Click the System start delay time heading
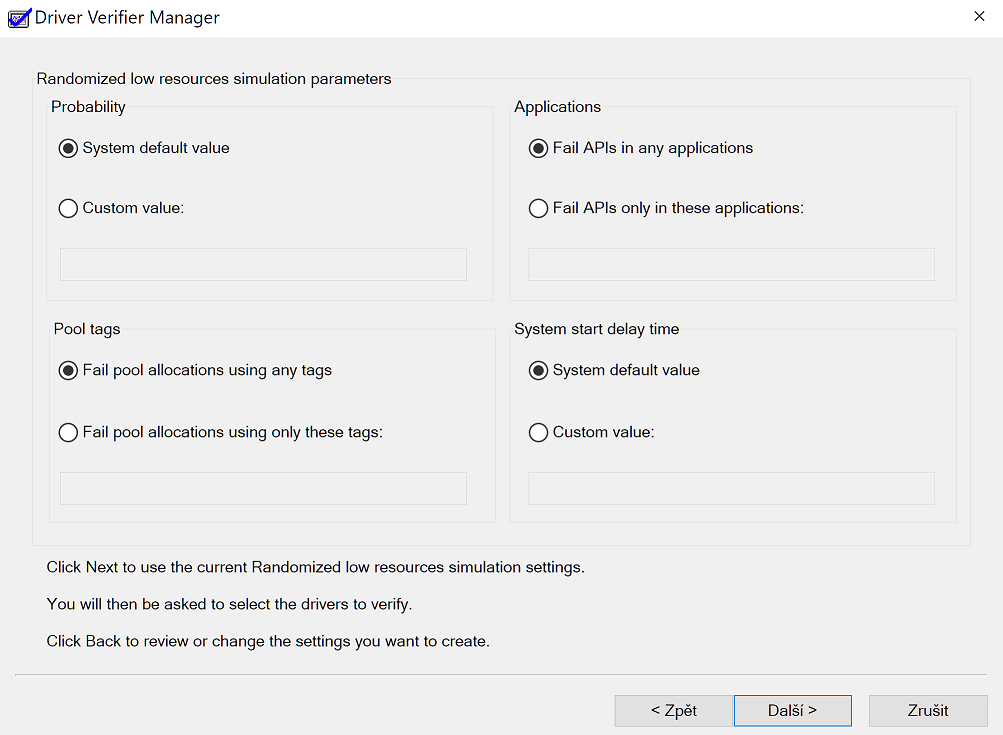The height and width of the screenshot is (735, 1003). pyautogui.click(x=596, y=328)
